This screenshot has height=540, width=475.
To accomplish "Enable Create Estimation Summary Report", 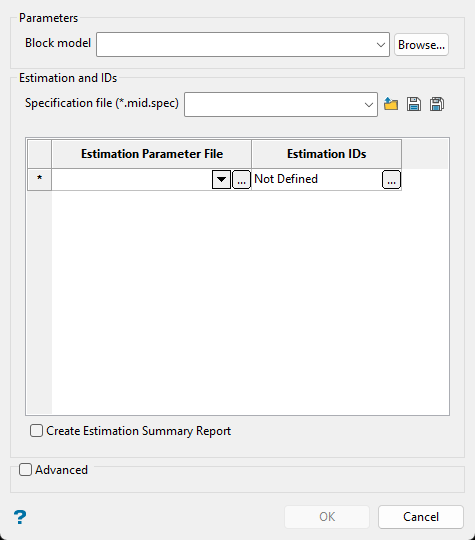I will tap(36, 431).
